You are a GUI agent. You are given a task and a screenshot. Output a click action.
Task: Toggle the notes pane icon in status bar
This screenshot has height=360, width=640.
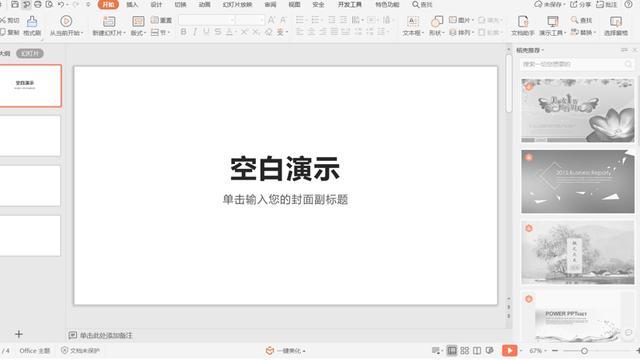pos(436,351)
